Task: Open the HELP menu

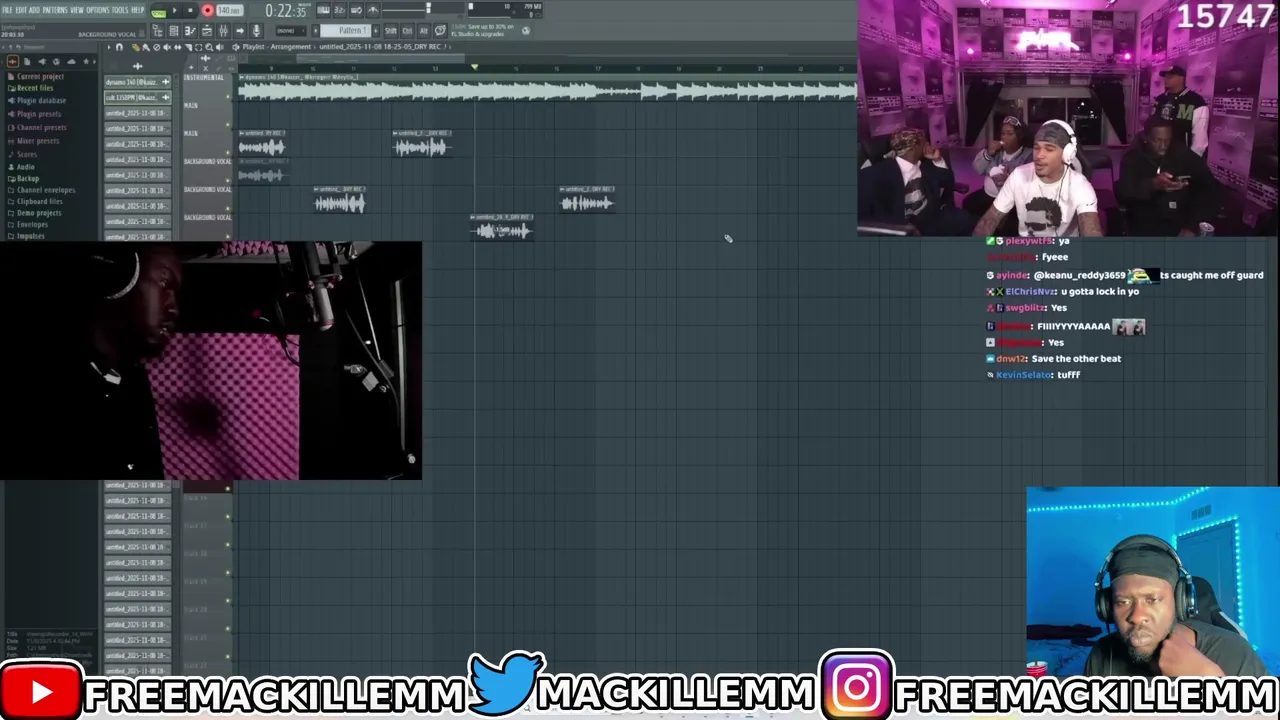Action: [x=137, y=10]
